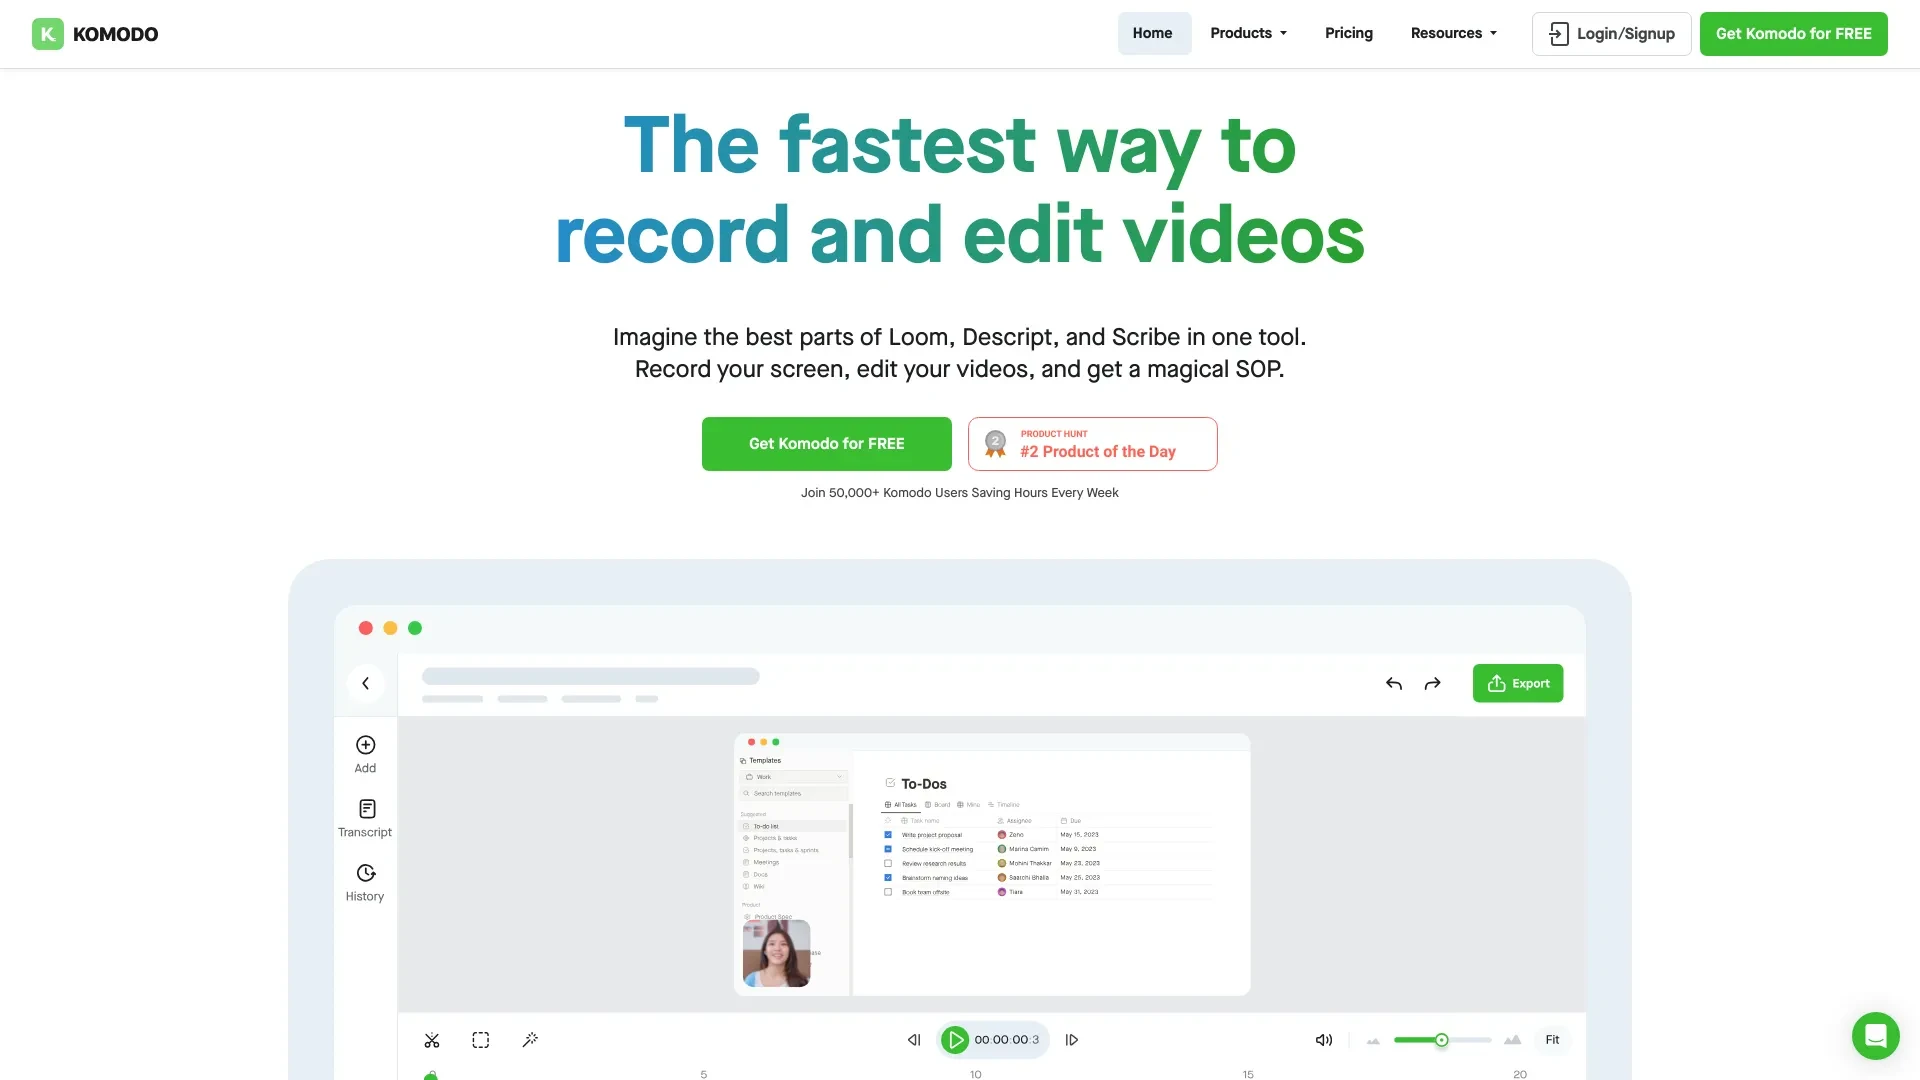
Task: Click the Undo arrow icon
Action: 1394,683
